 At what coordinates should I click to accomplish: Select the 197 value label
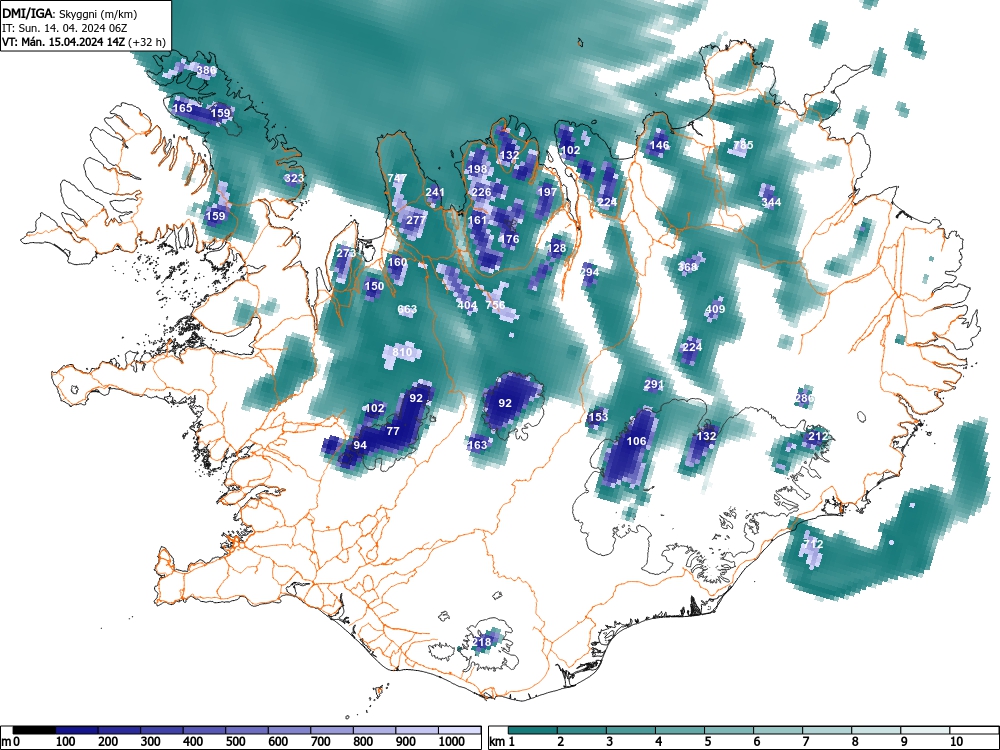click(x=547, y=192)
